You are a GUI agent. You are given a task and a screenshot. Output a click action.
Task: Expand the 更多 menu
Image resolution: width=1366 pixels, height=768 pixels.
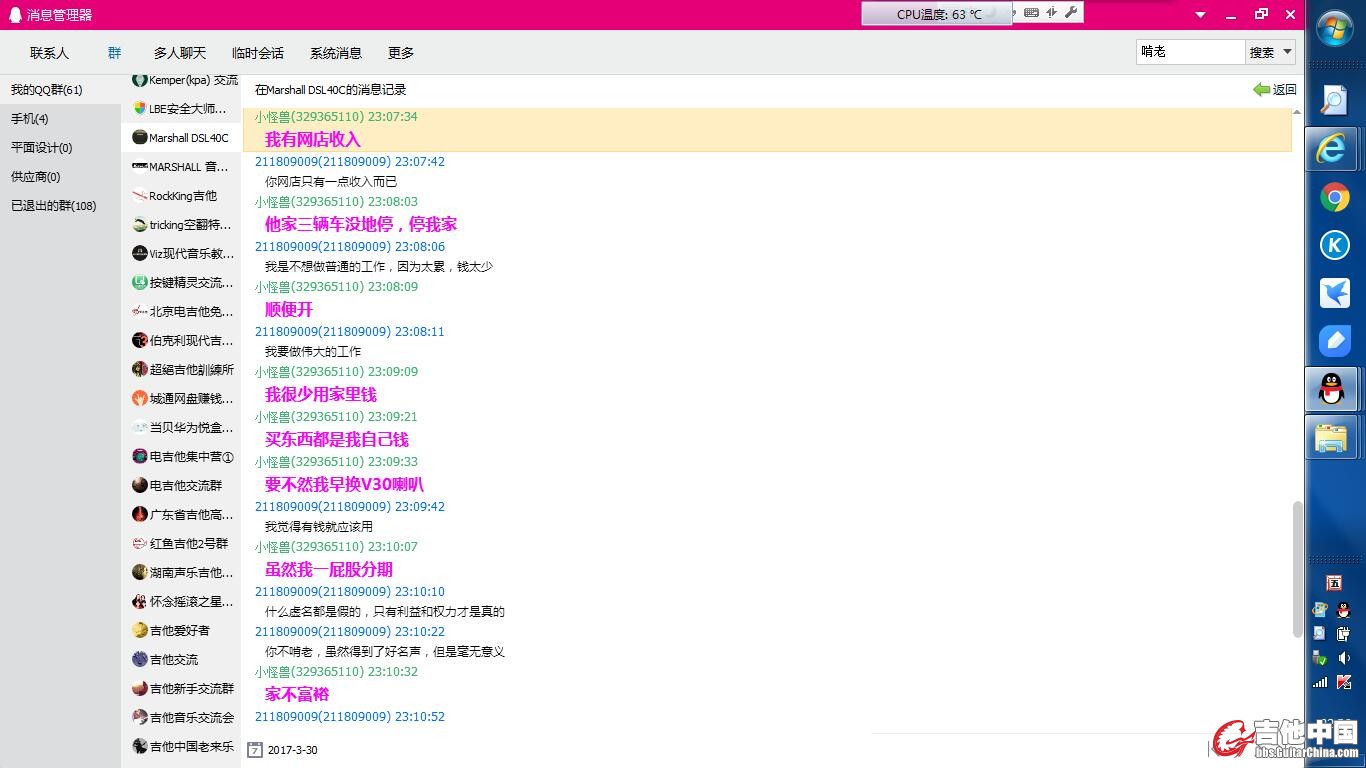401,53
